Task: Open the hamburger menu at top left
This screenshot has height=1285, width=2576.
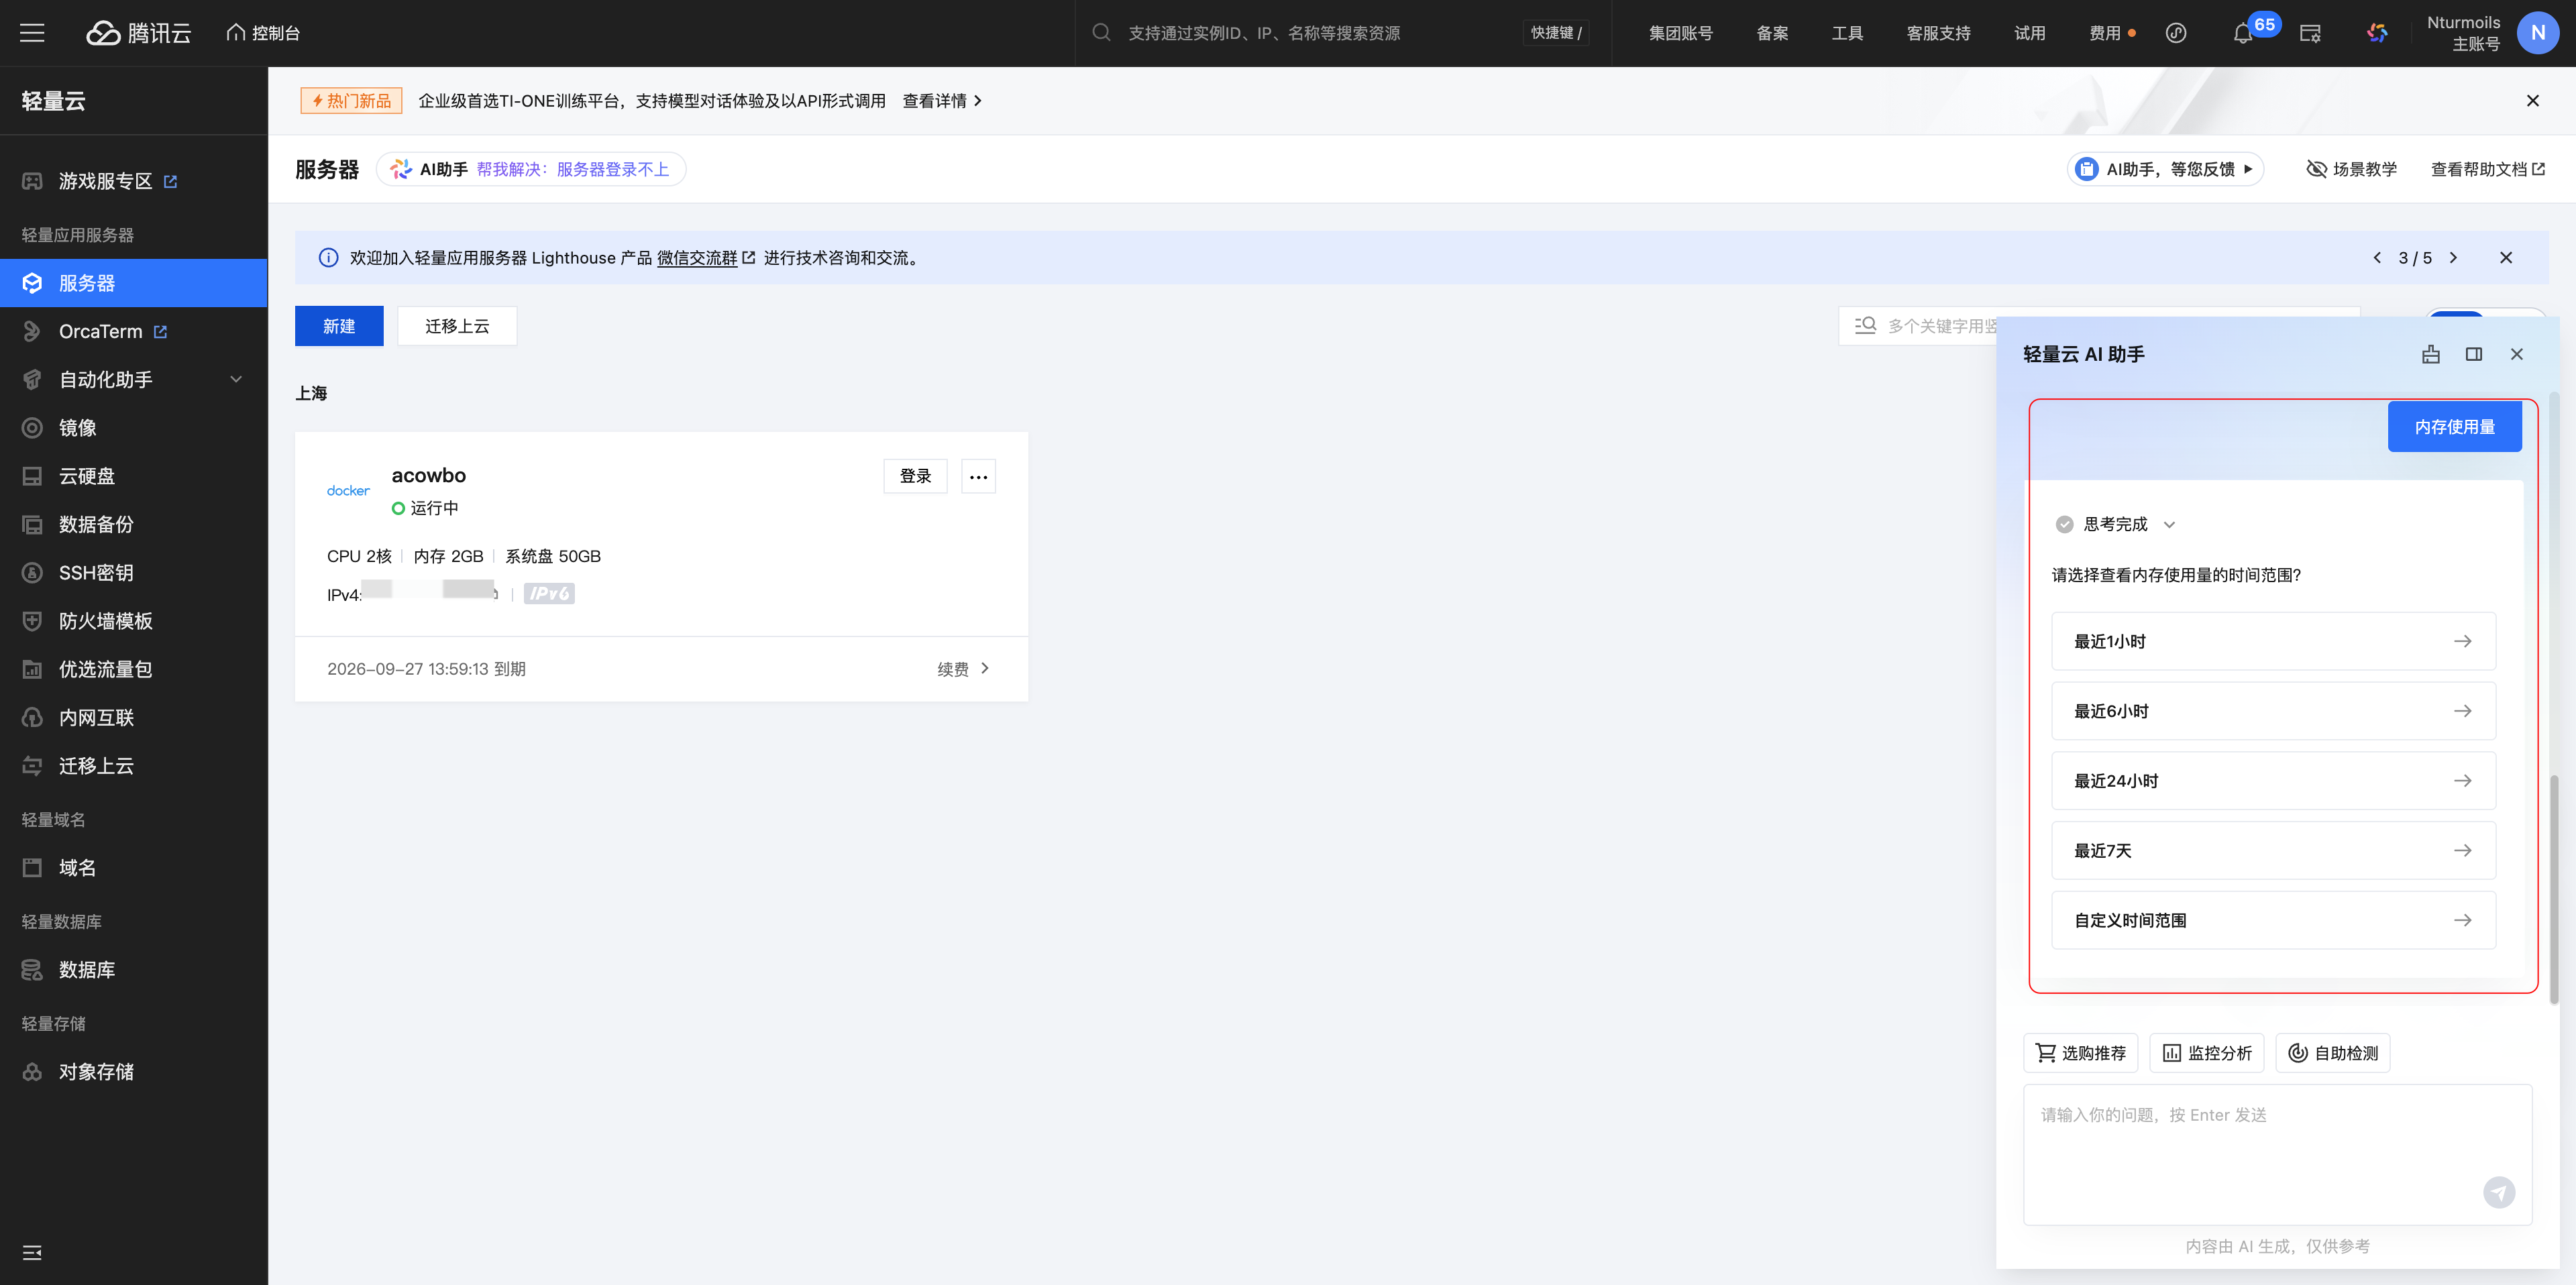Action: coord(32,33)
